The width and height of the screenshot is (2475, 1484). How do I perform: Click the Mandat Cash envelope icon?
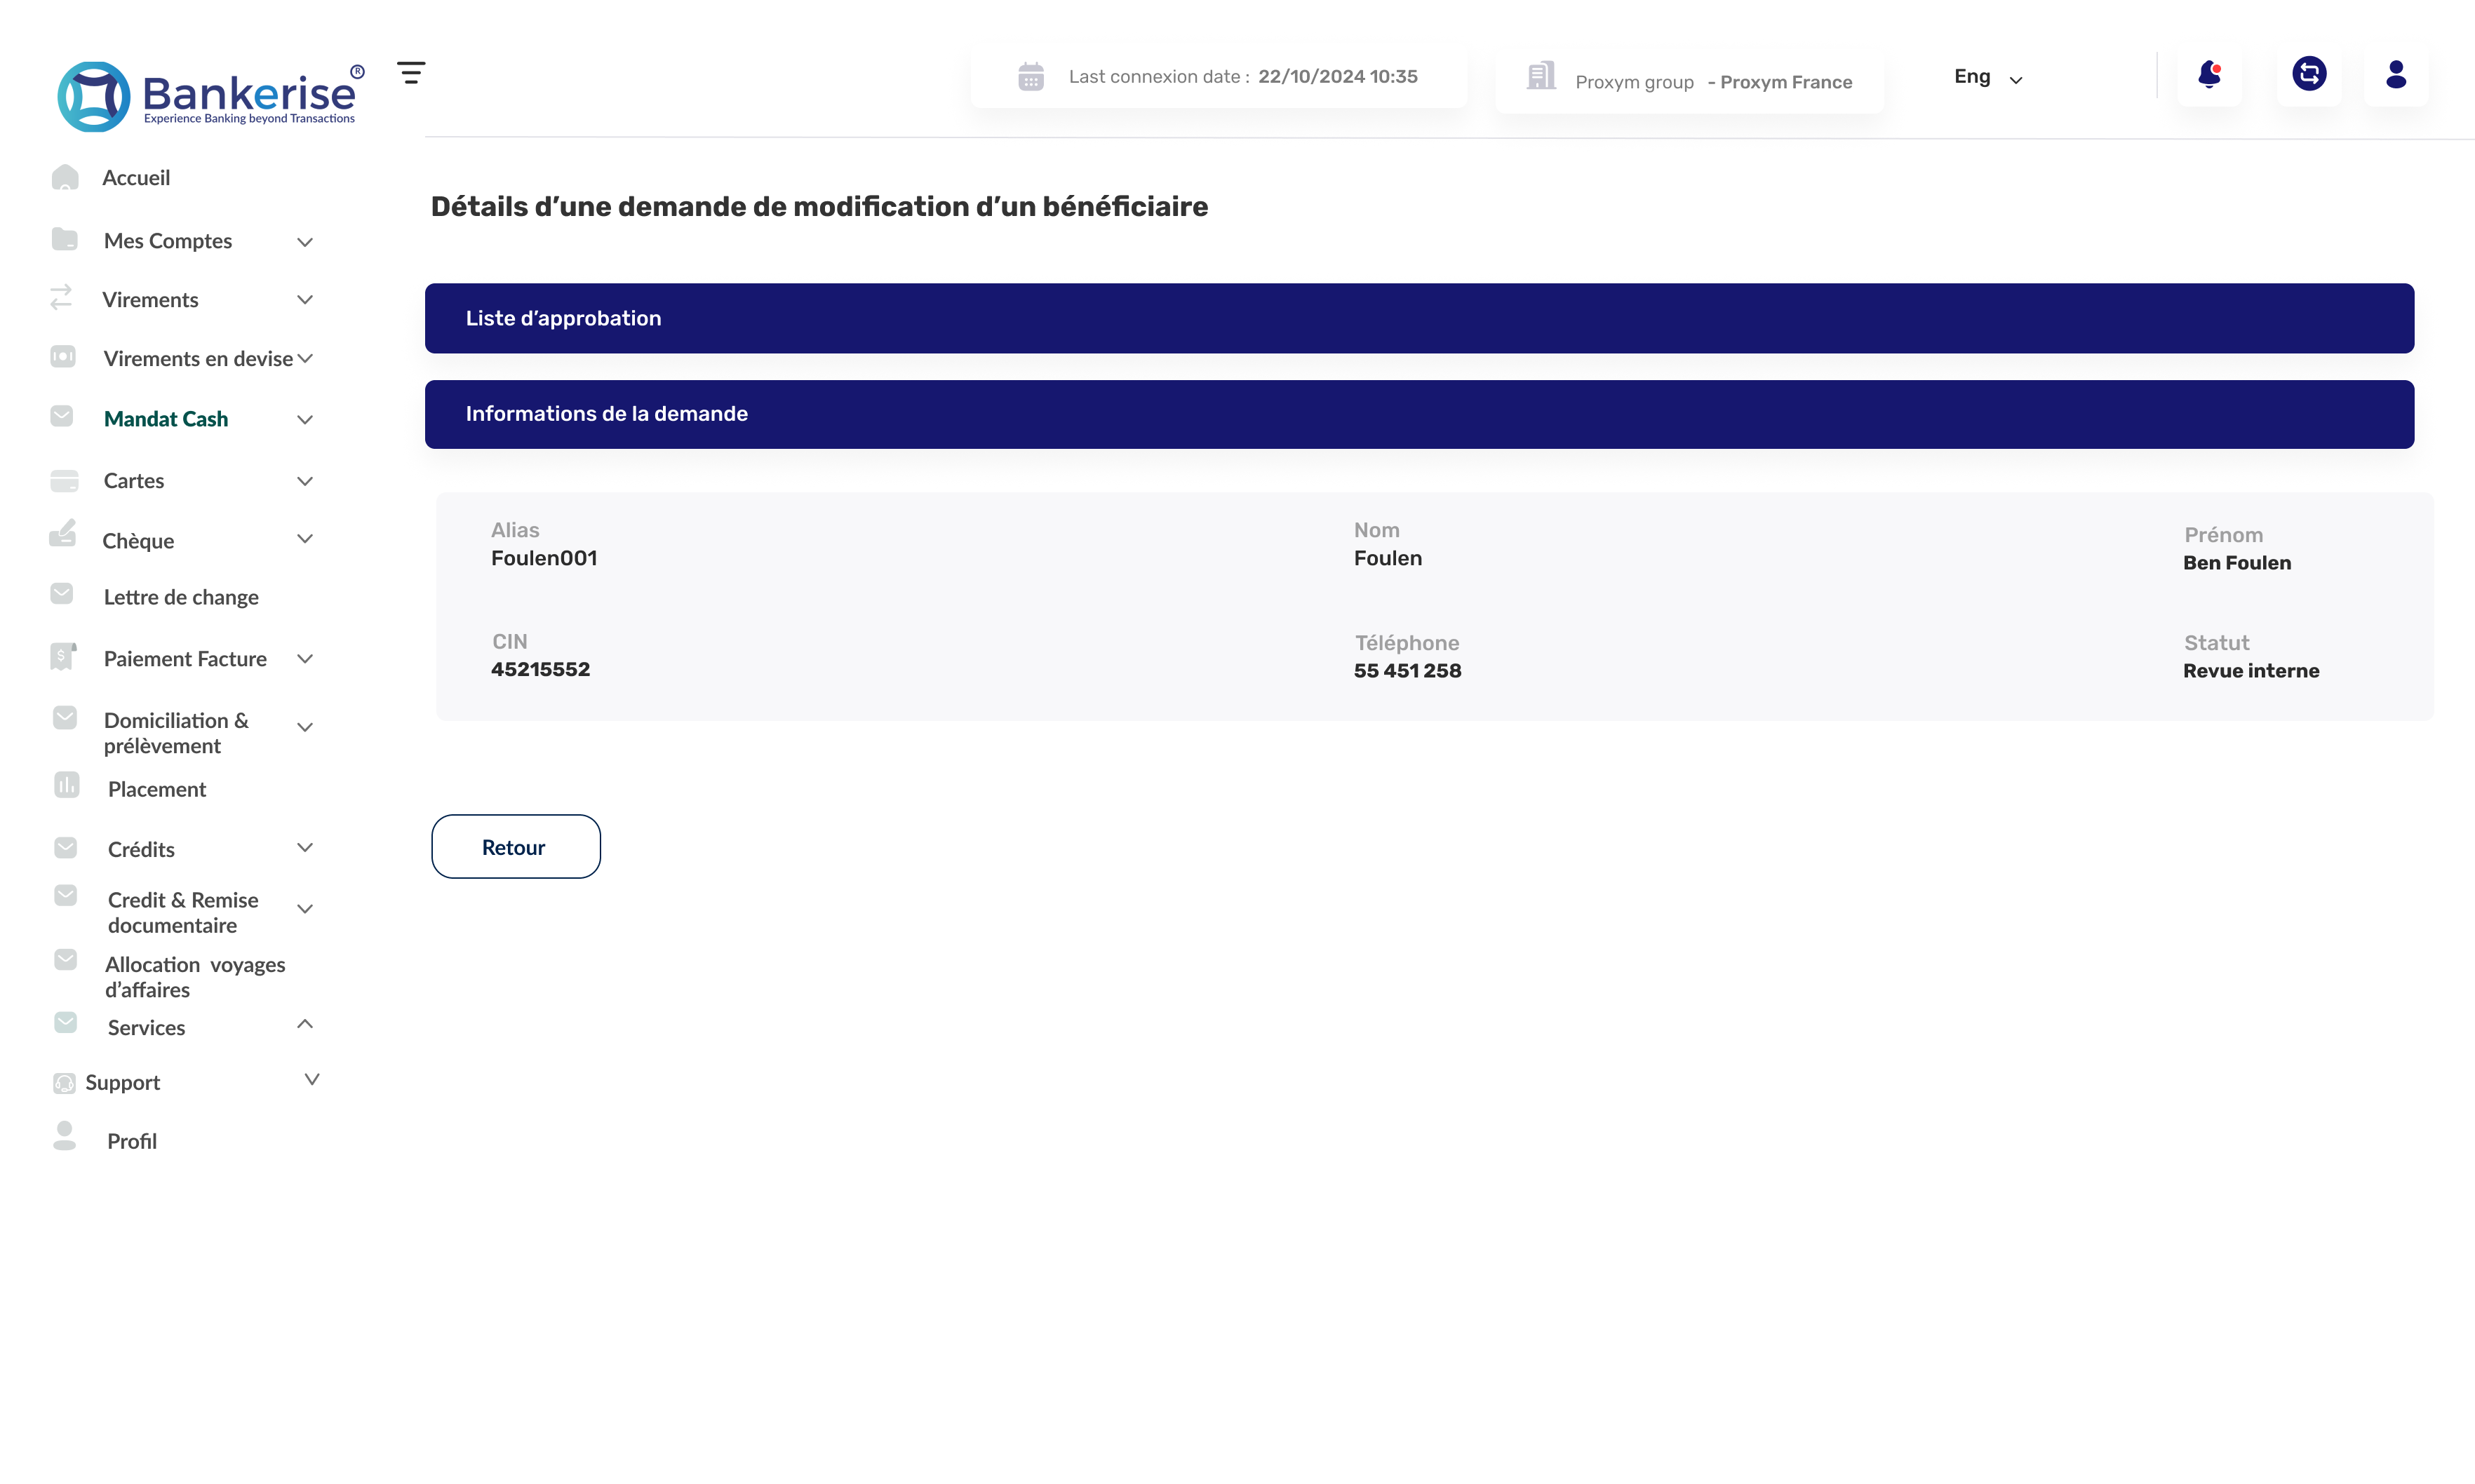click(62, 416)
